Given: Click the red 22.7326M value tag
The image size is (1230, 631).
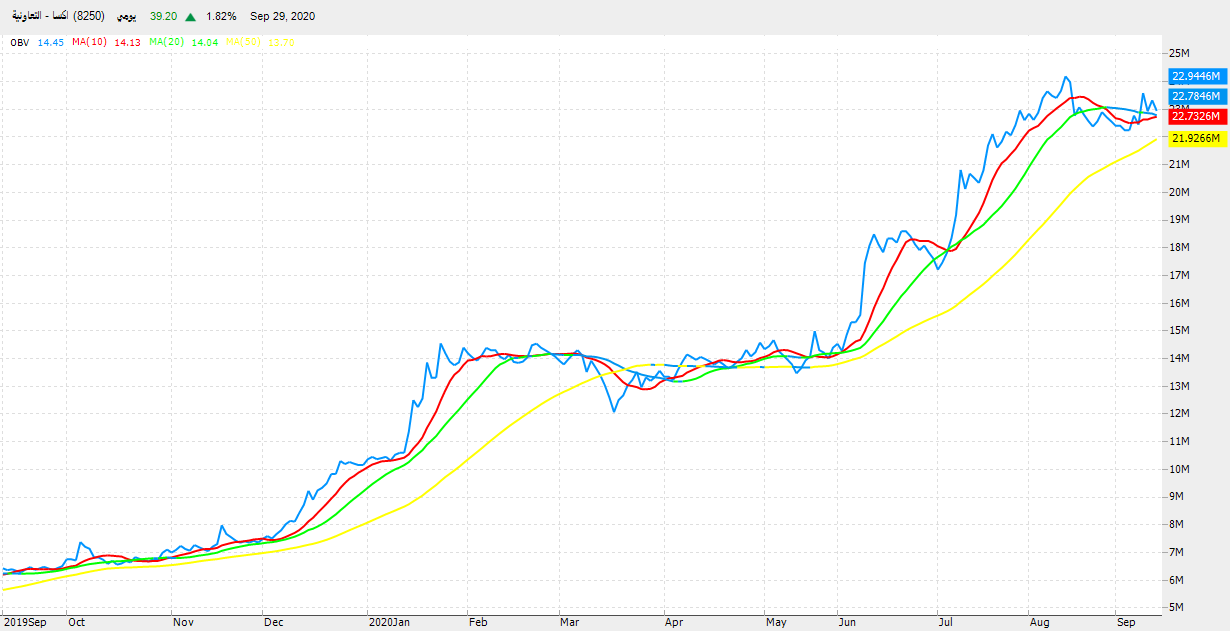Looking at the screenshot, I should (x=1196, y=116).
